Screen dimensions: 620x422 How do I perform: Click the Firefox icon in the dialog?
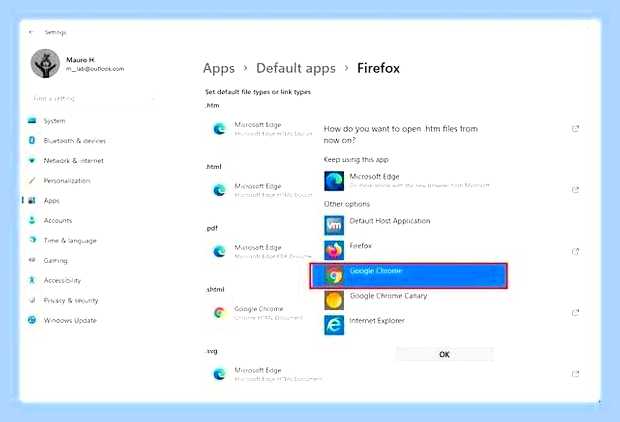point(334,250)
